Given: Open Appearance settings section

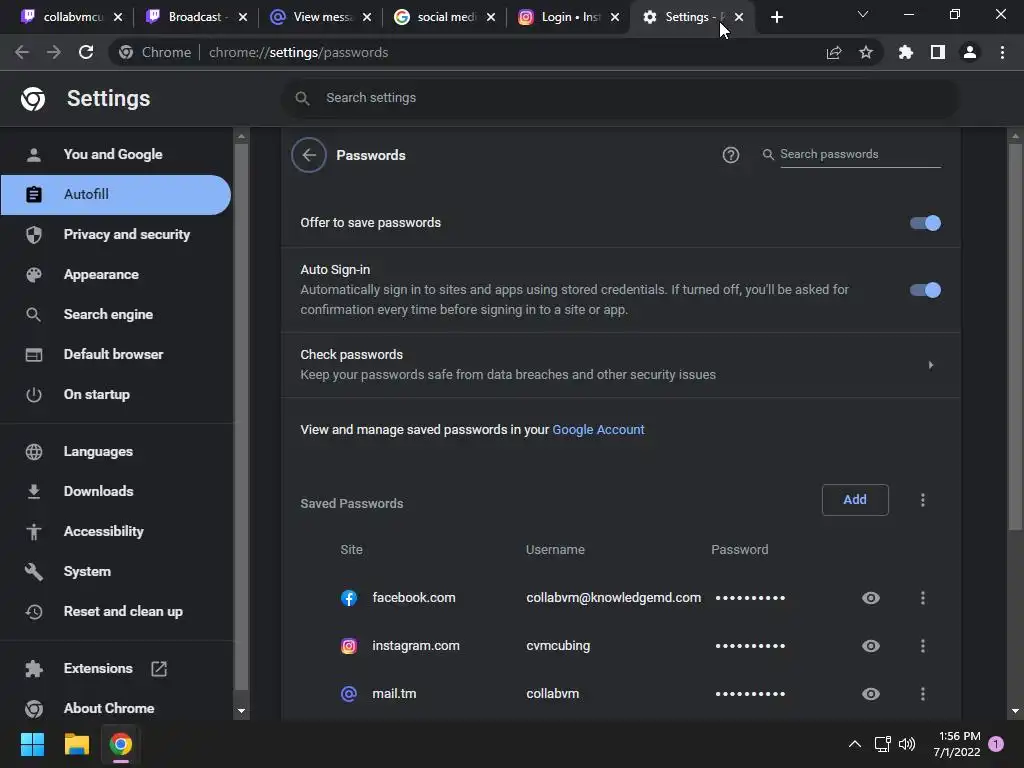Looking at the screenshot, I should pos(116,274).
